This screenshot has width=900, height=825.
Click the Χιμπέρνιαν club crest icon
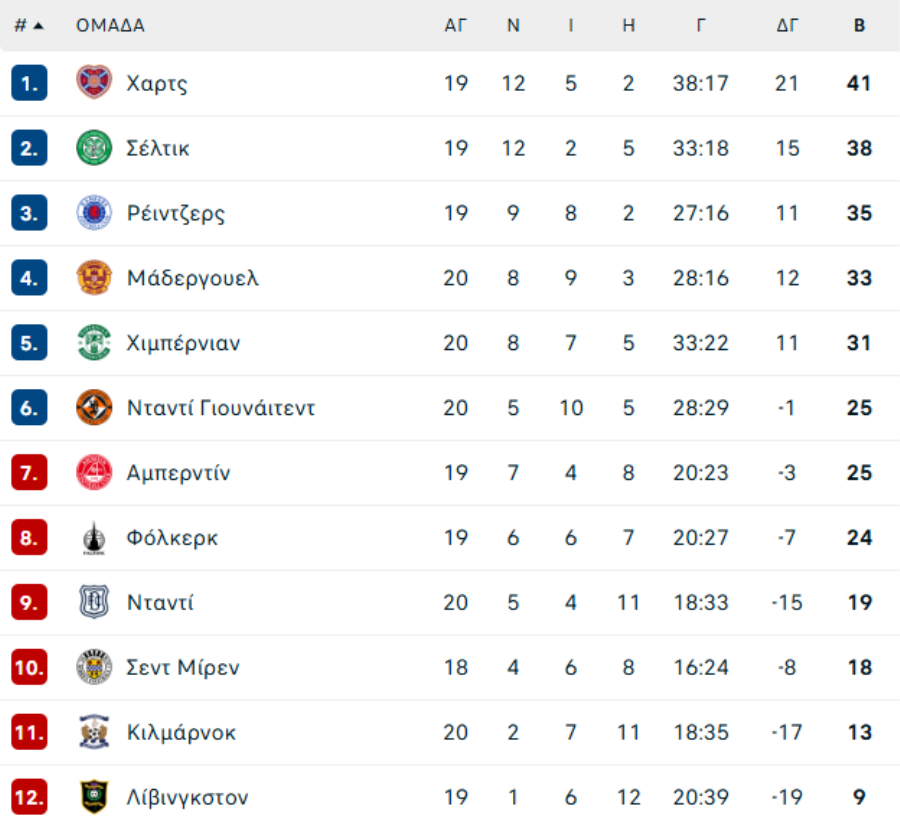coord(94,343)
